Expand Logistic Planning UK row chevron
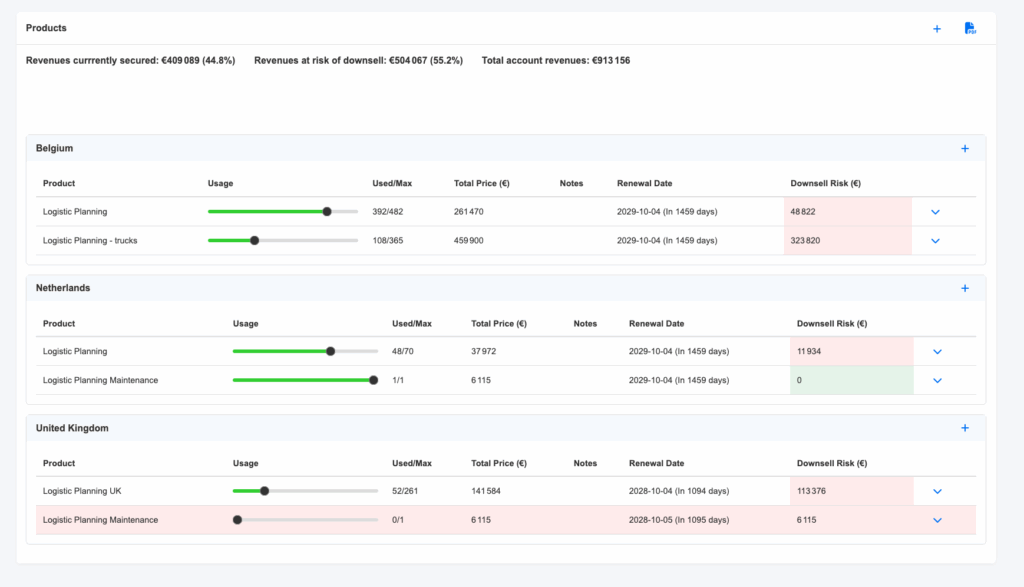 click(x=937, y=491)
